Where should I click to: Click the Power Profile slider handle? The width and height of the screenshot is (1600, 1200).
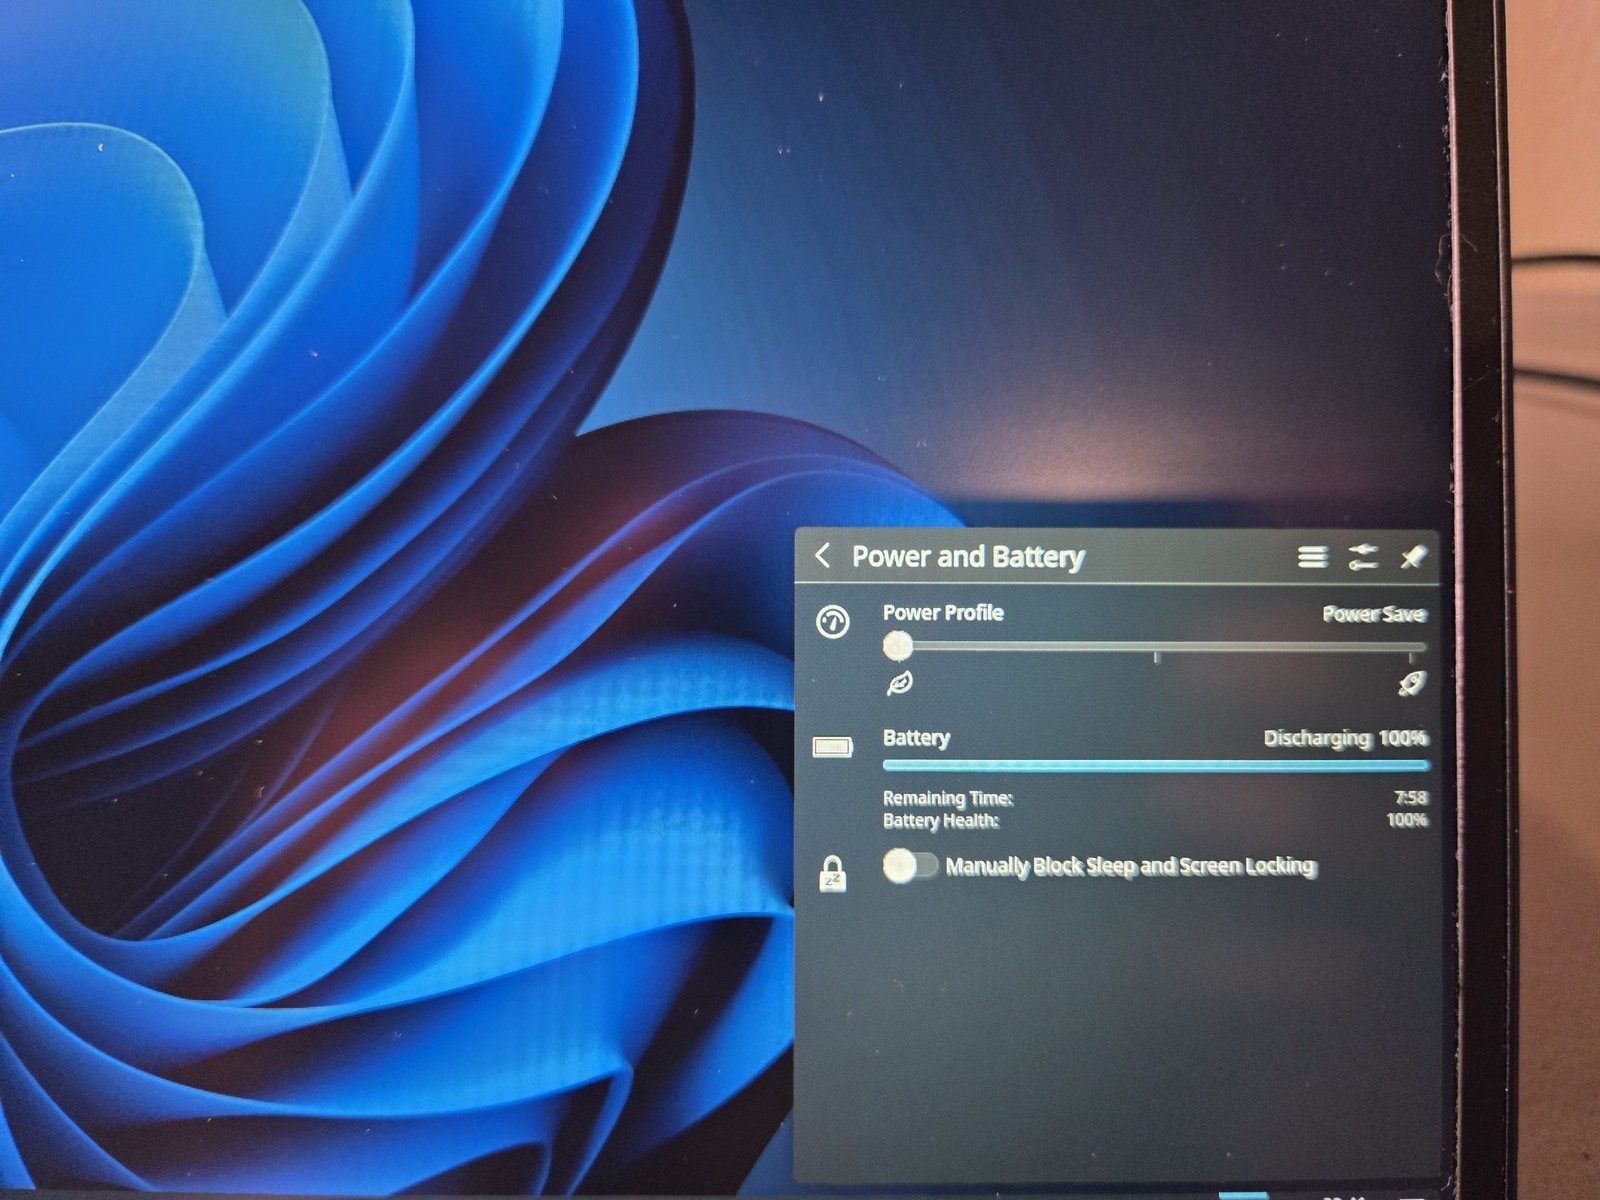898,646
